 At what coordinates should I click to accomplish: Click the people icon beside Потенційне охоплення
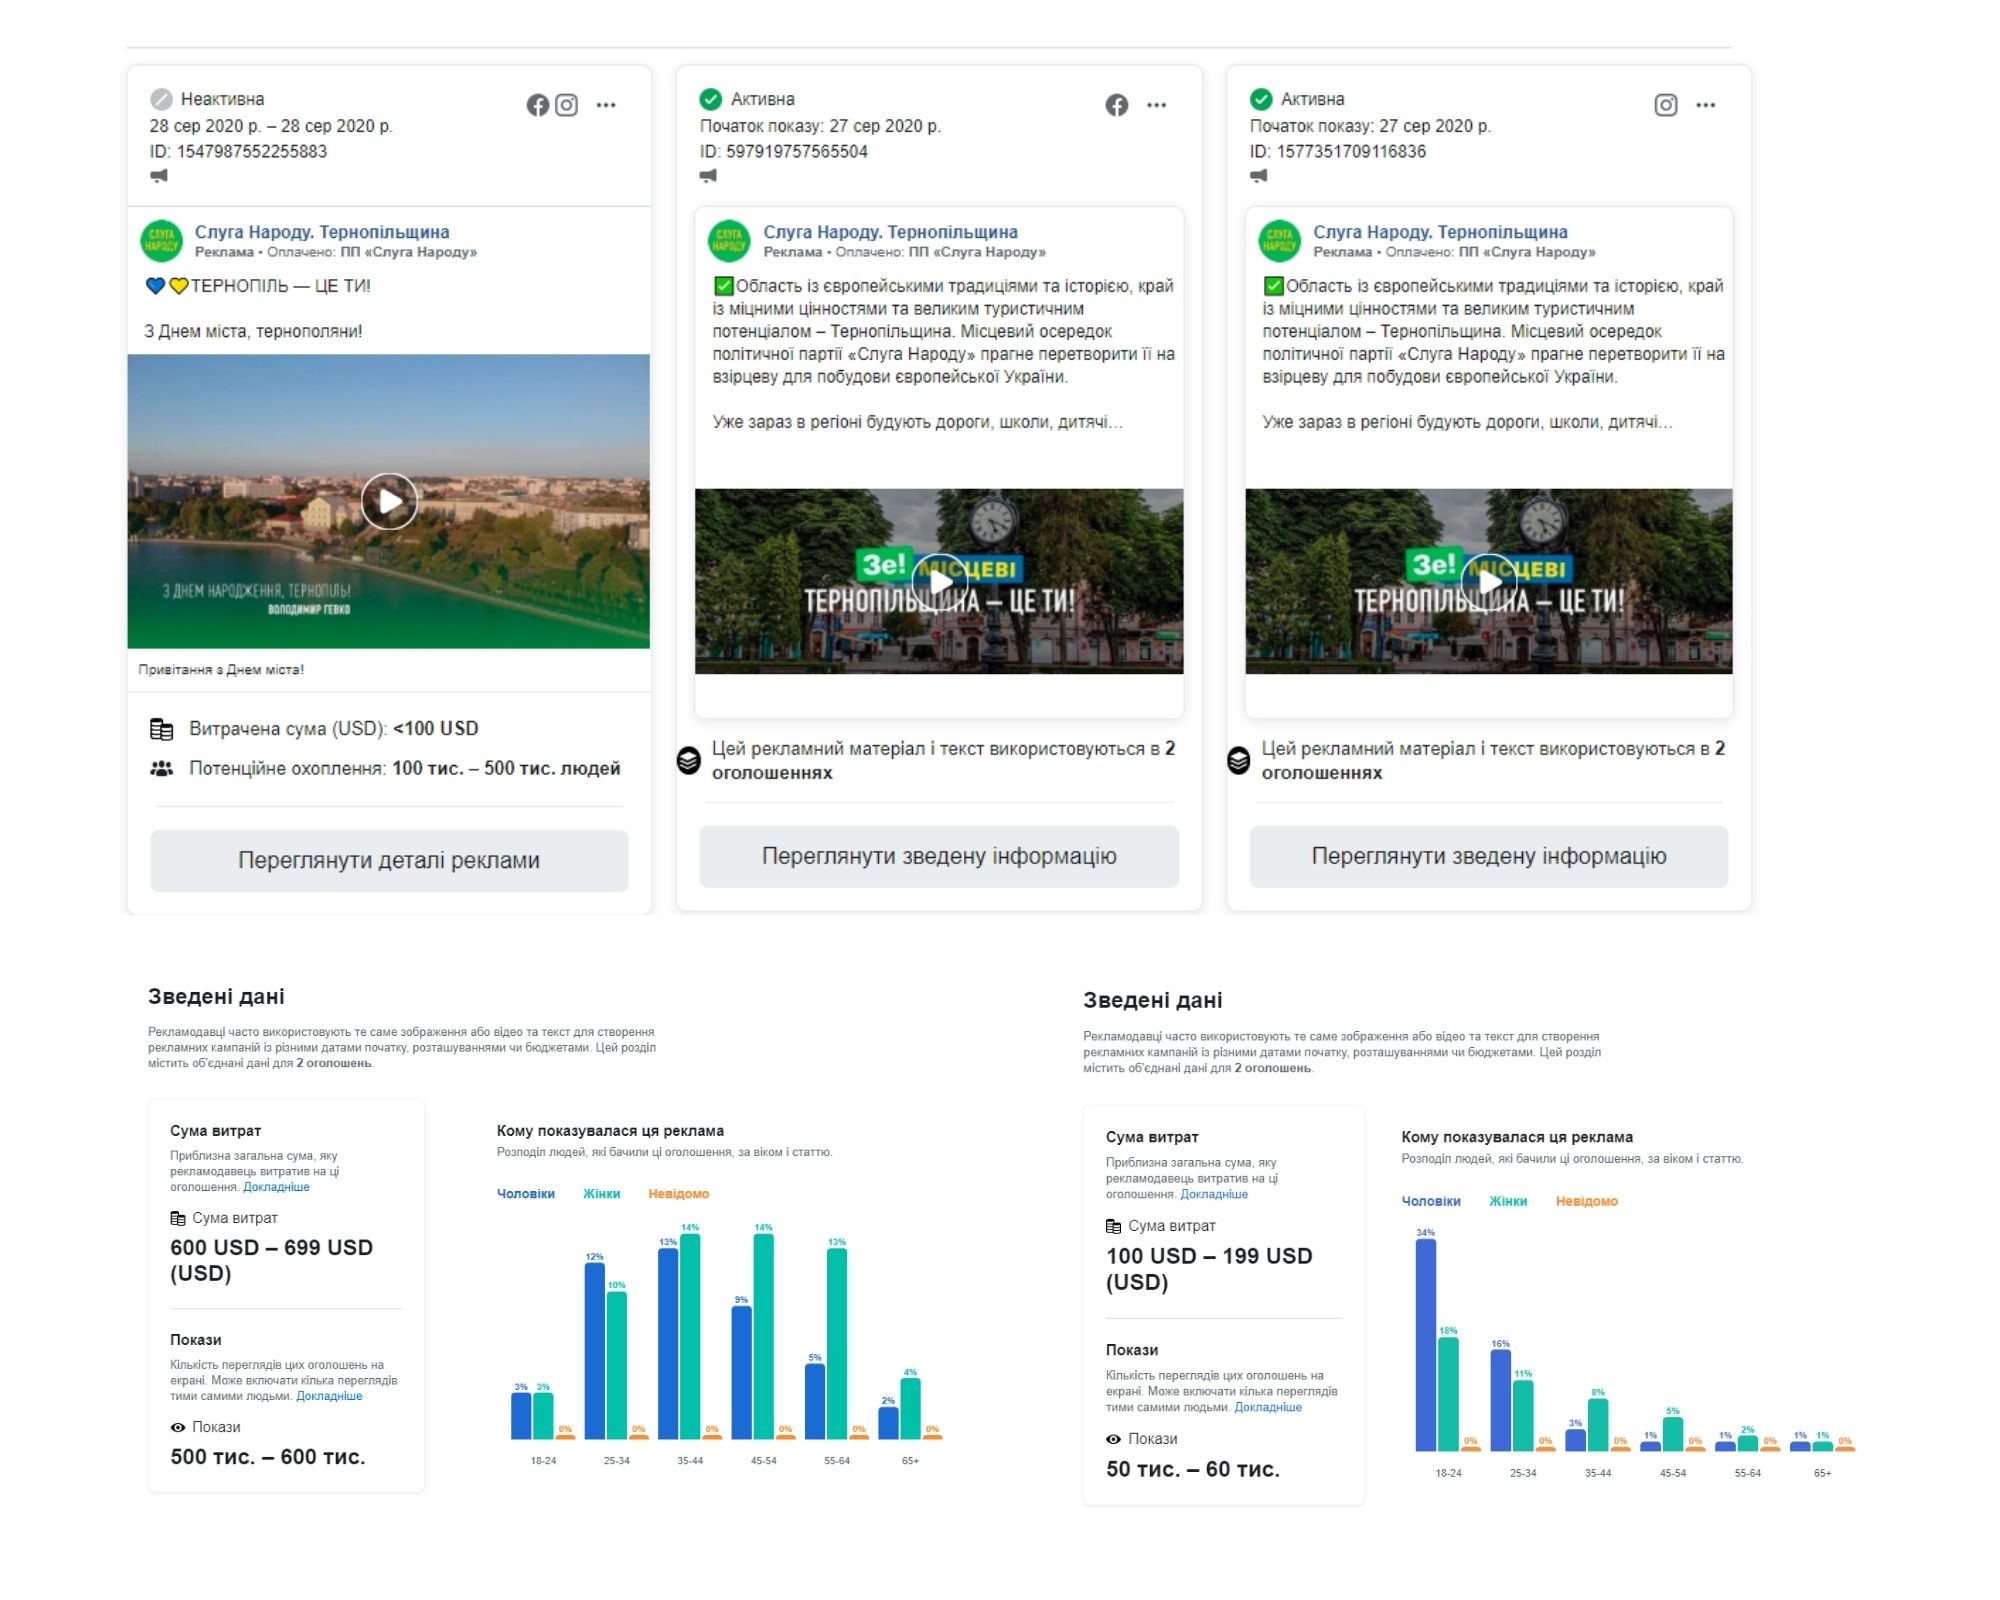[161, 769]
